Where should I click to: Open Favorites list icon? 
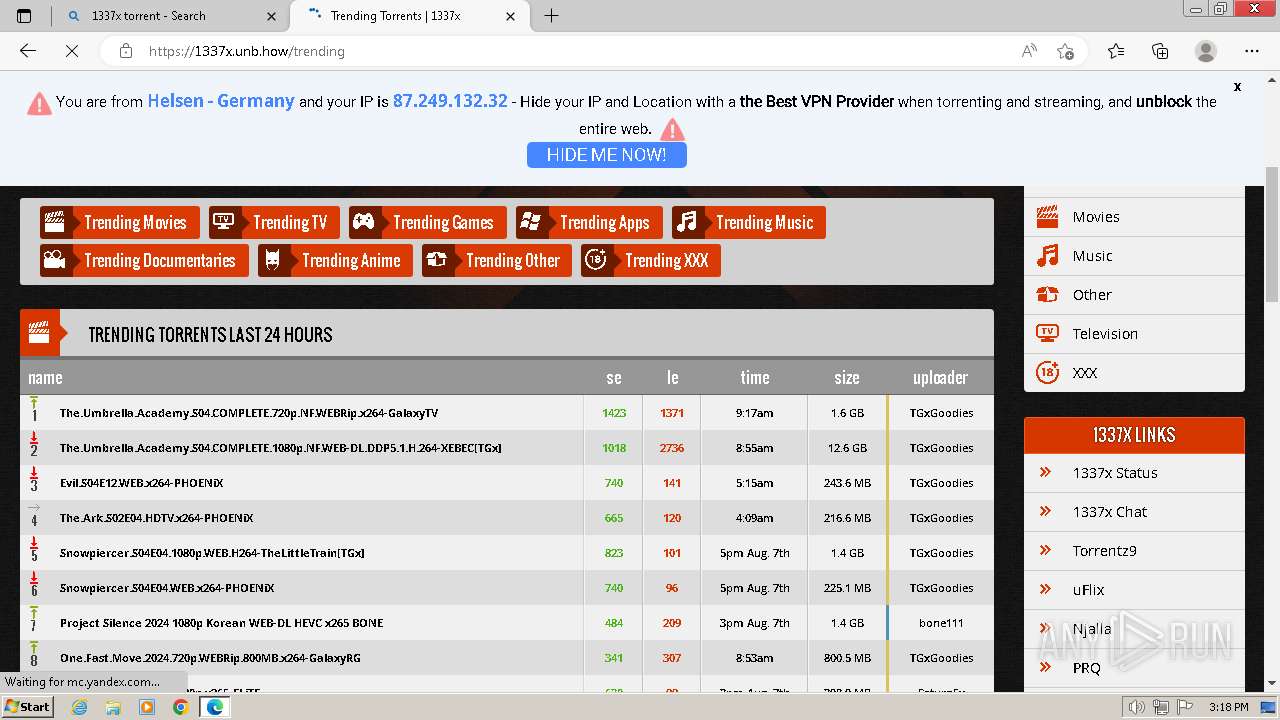pos(1116,51)
